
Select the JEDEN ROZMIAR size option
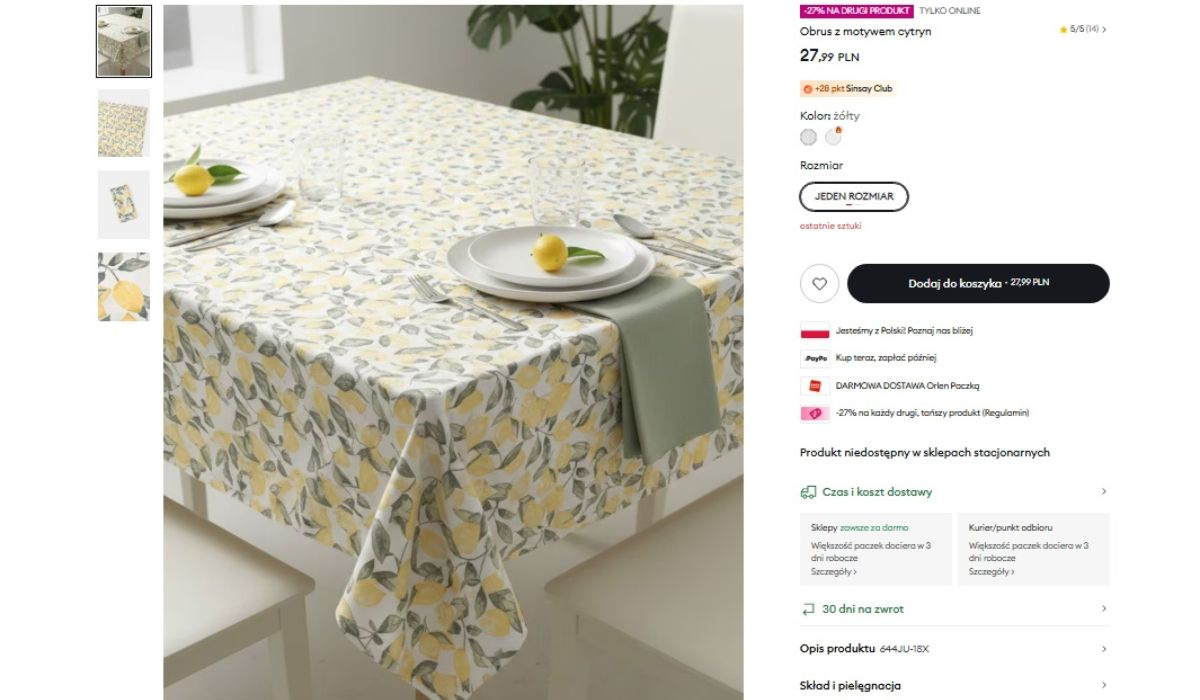click(854, 197)
